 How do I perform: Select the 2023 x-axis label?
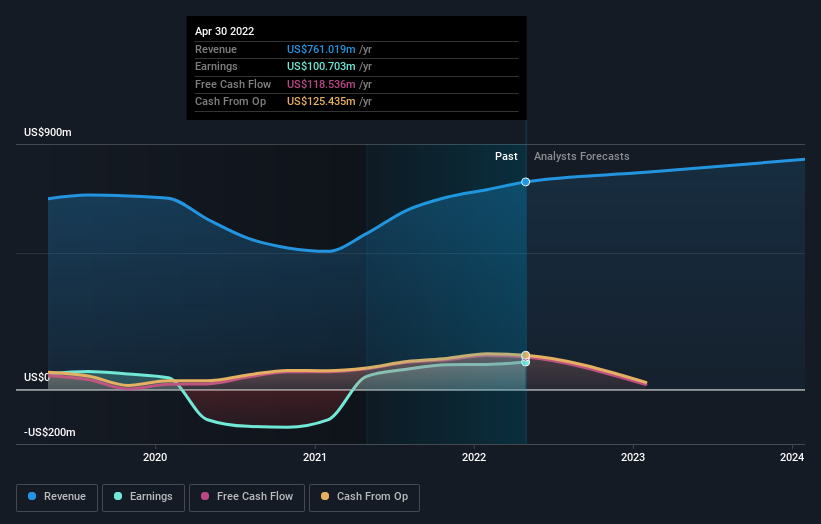633,457
